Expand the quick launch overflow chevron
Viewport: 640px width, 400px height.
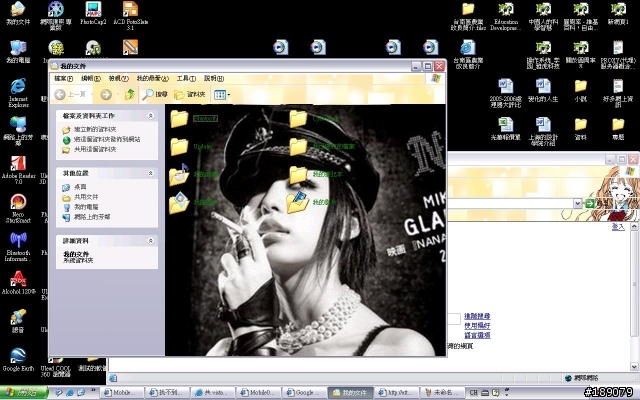[x=93, y=390]
